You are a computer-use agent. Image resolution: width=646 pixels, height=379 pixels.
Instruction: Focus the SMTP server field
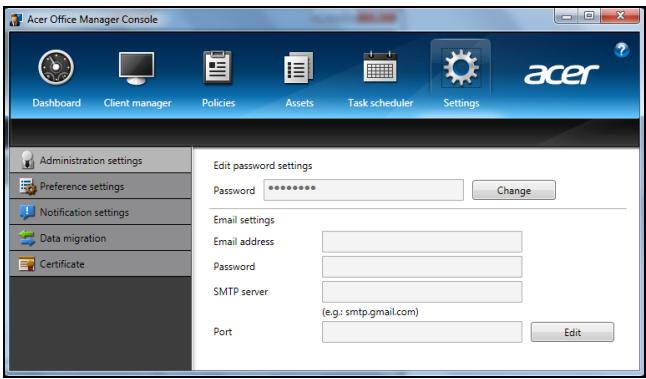422,292
